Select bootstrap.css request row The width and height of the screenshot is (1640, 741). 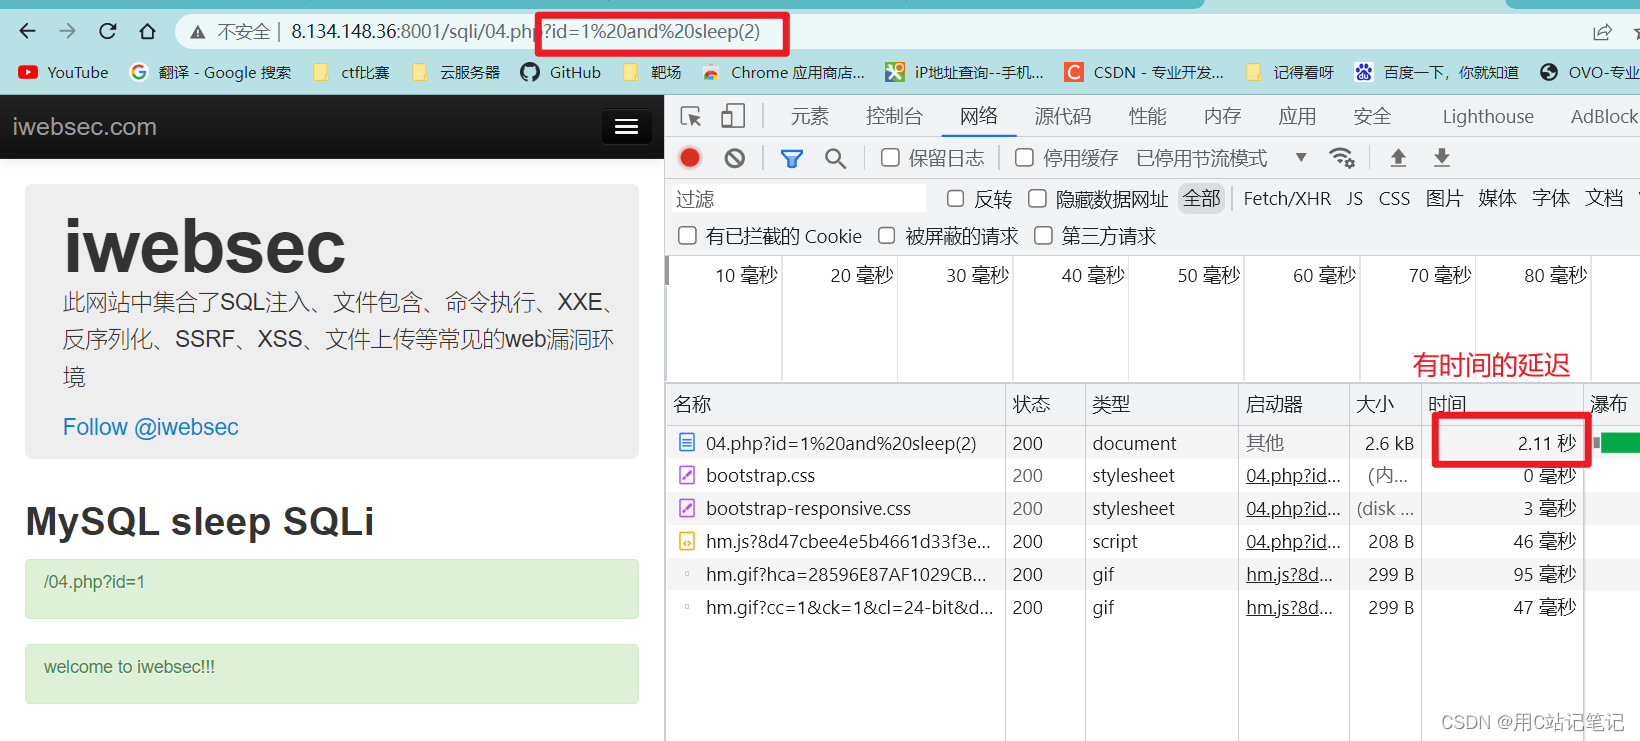point(760,476)
